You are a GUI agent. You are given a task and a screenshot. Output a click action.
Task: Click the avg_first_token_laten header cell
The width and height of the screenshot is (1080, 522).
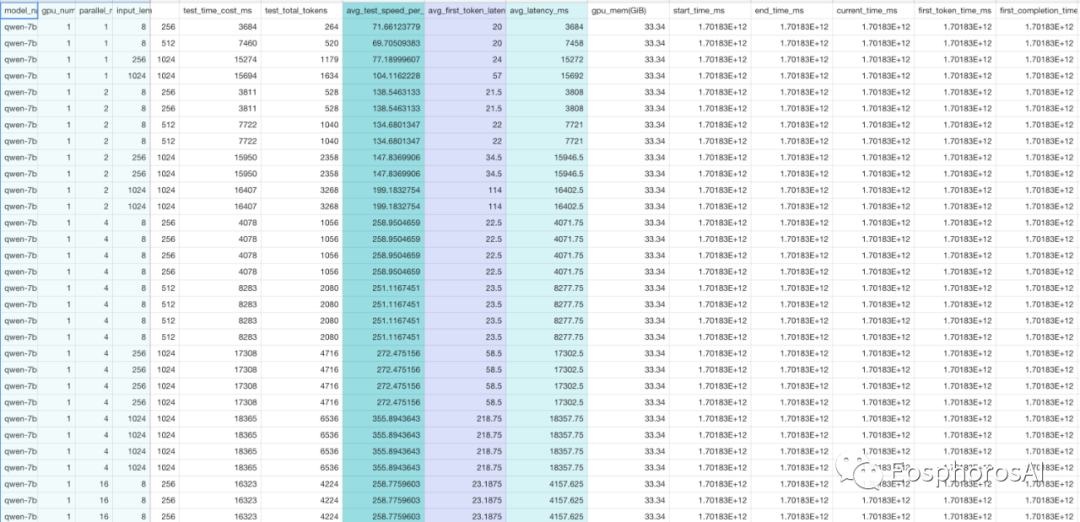(466, 10)
